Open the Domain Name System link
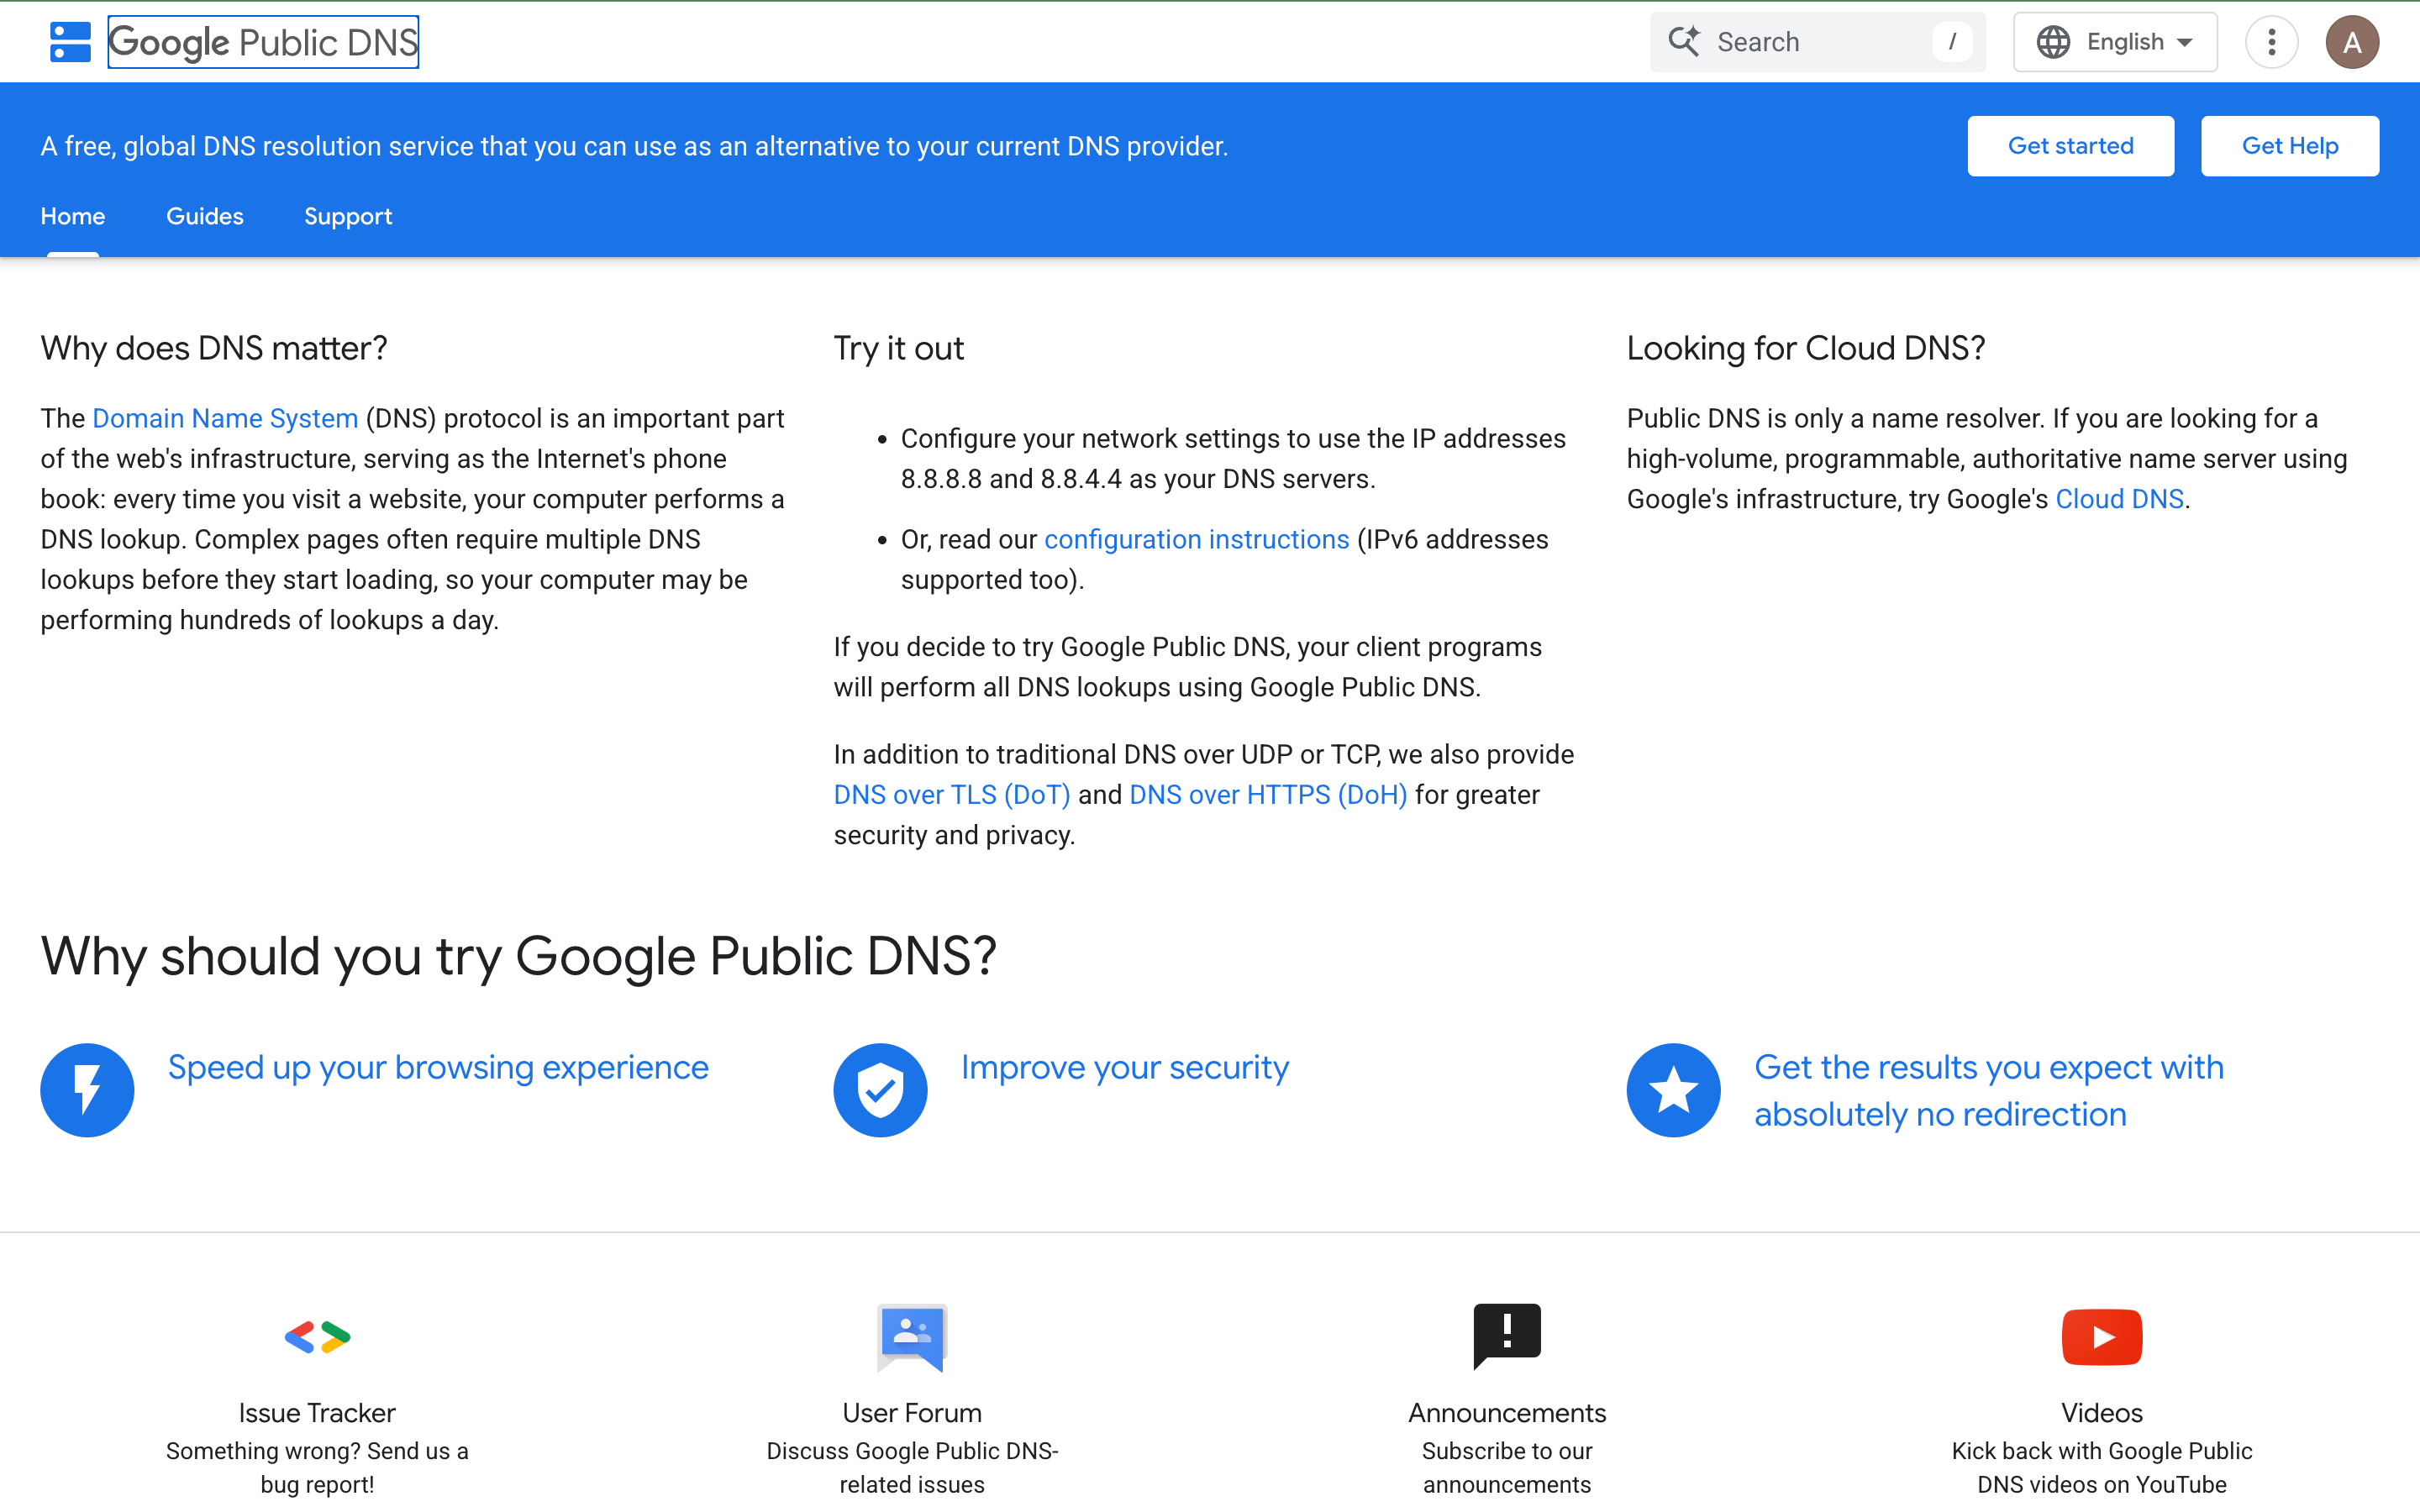Viewport: 2420px width, 1512px height. pos(225,418)
